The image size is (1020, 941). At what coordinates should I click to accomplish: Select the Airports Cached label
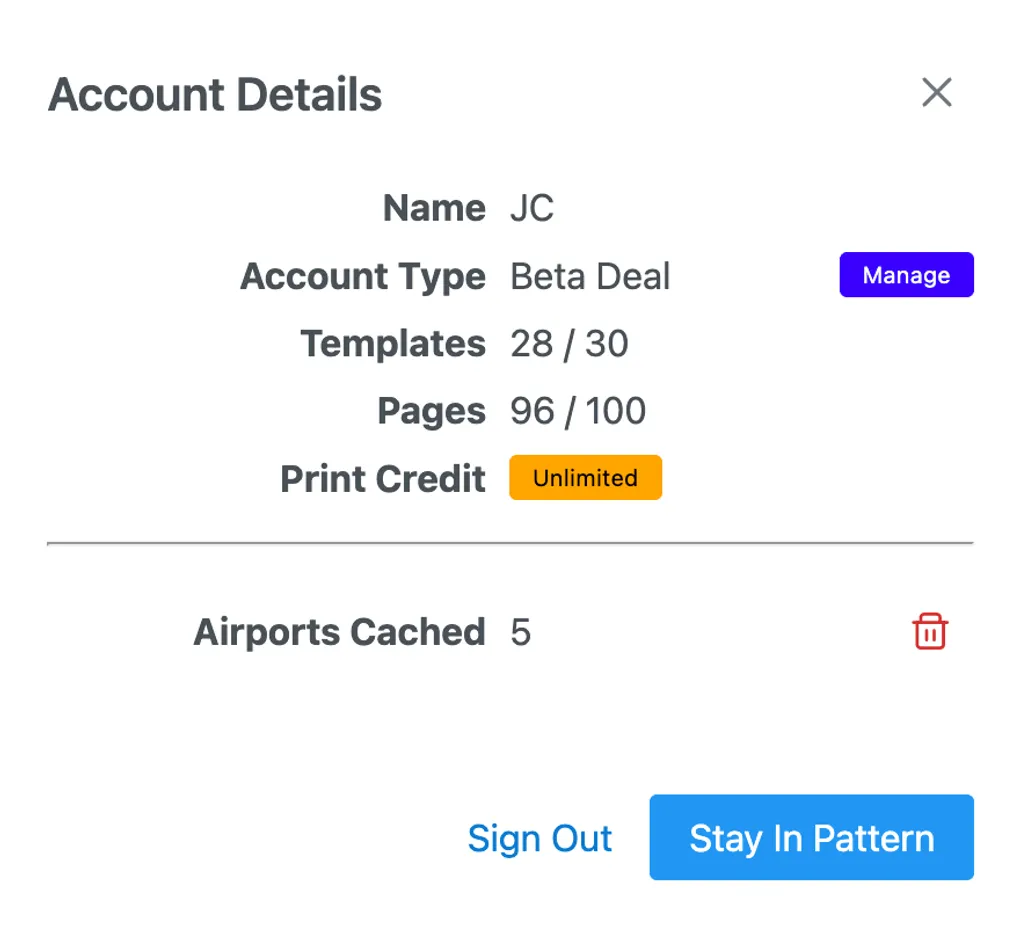click(x=339, y=632)
